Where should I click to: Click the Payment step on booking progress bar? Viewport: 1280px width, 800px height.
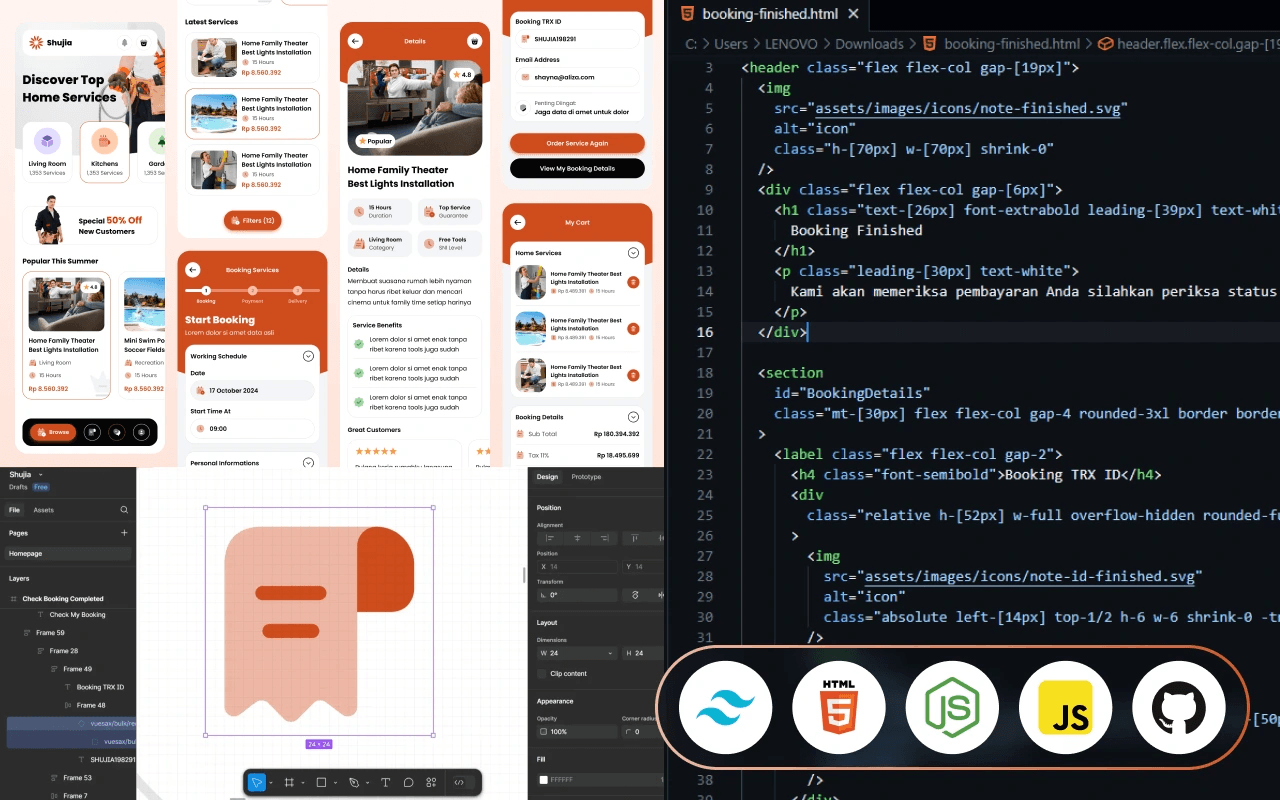(x=252, y=293)
